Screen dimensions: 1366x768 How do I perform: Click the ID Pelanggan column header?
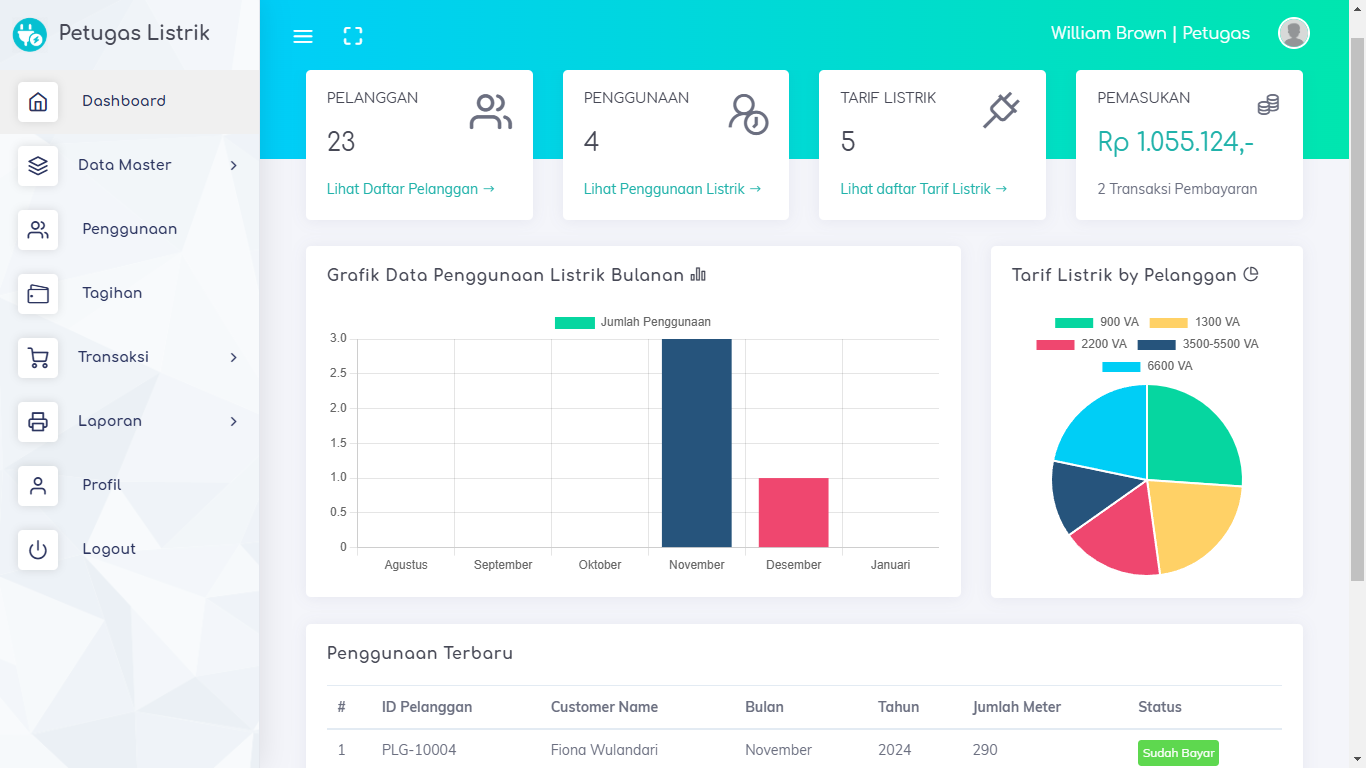427,707
